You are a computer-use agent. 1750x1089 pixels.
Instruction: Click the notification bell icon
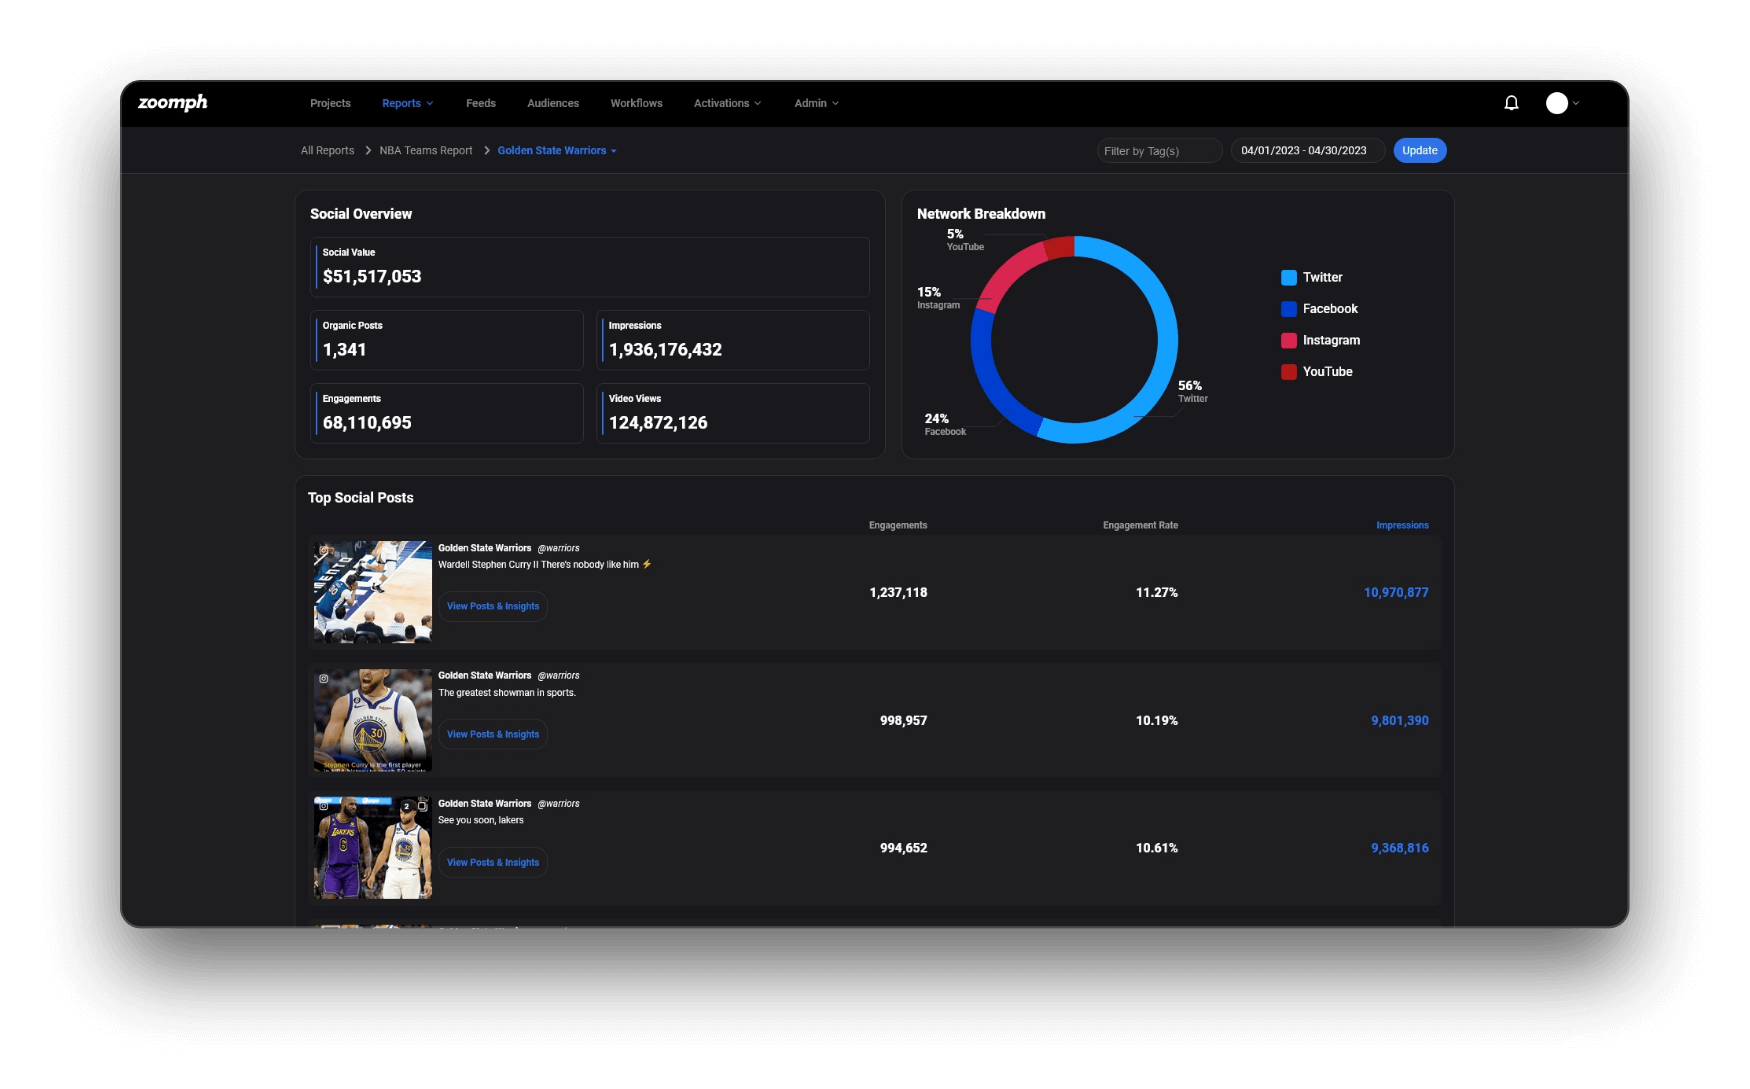coord(1511,102)
